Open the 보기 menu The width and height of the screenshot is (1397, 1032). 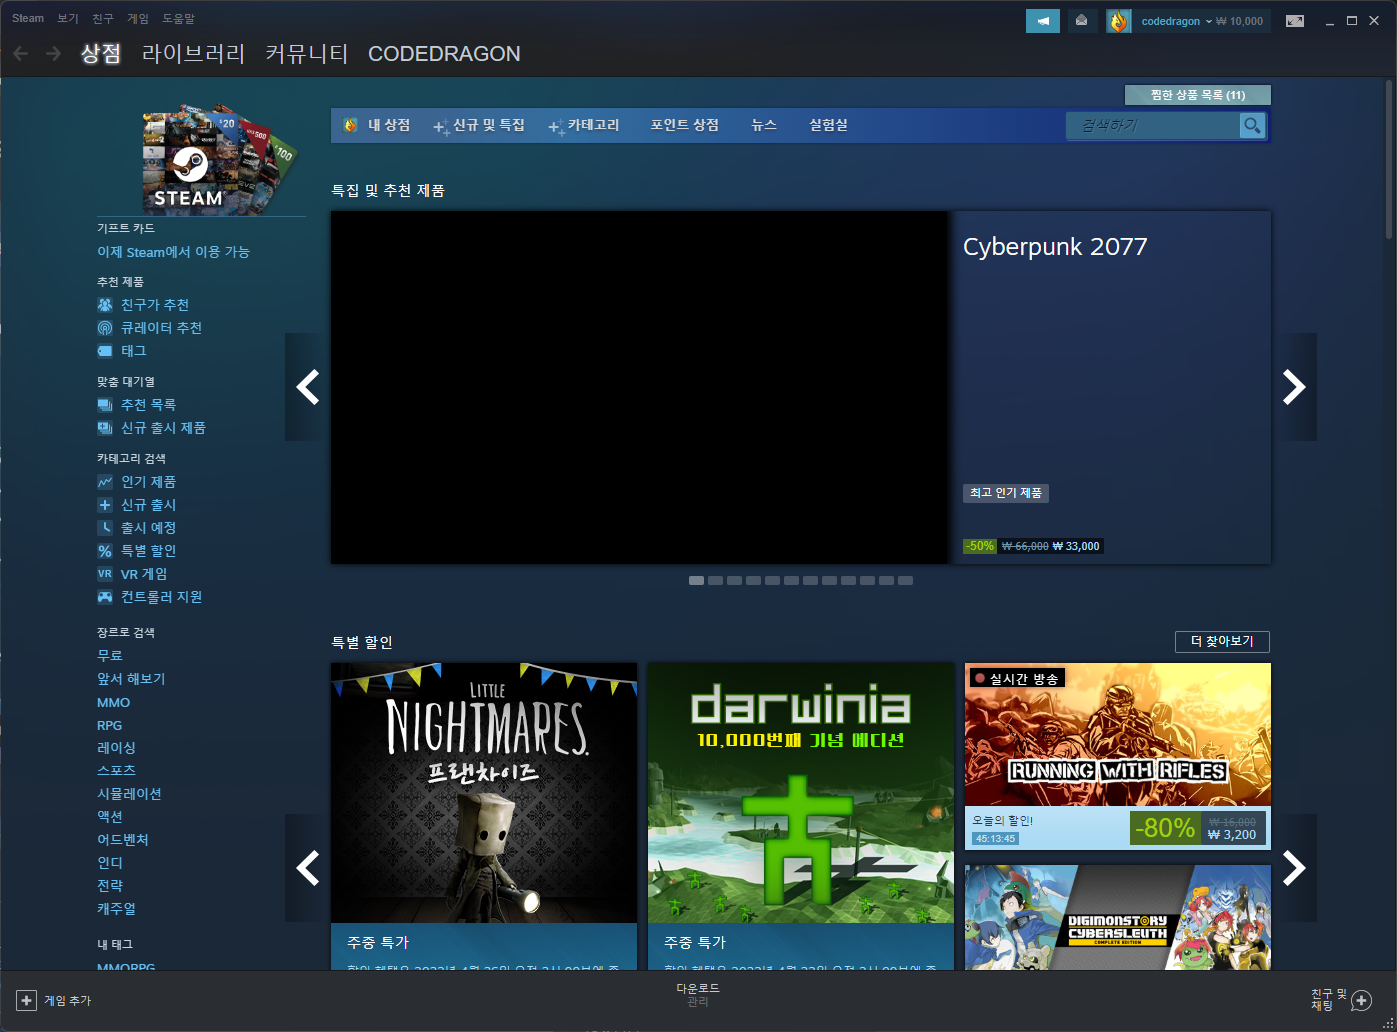pos(68,18)
